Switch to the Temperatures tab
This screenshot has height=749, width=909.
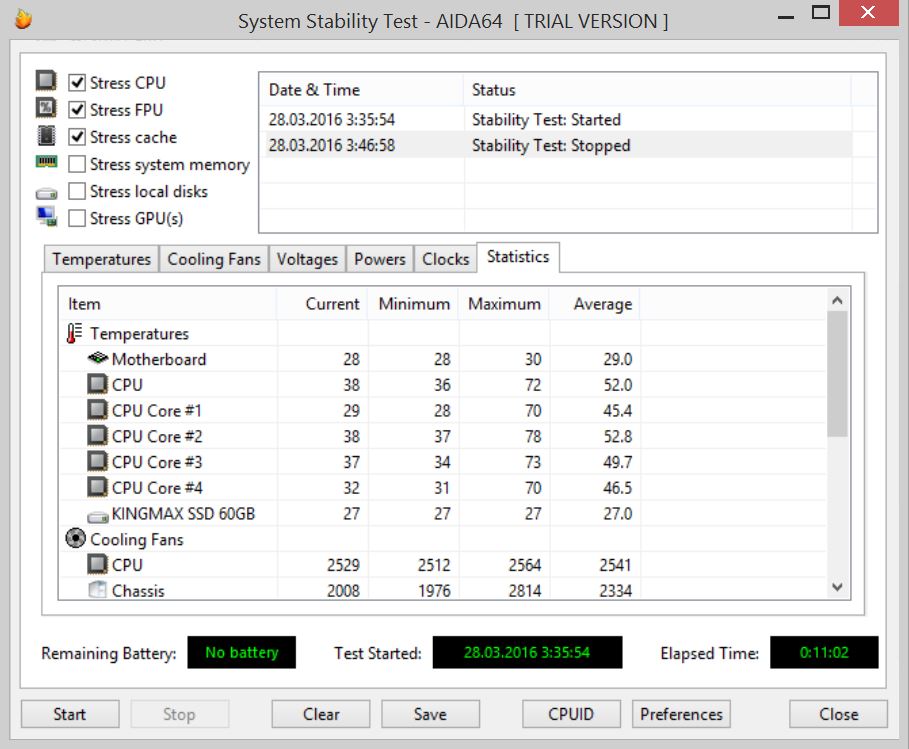point(101,259)
